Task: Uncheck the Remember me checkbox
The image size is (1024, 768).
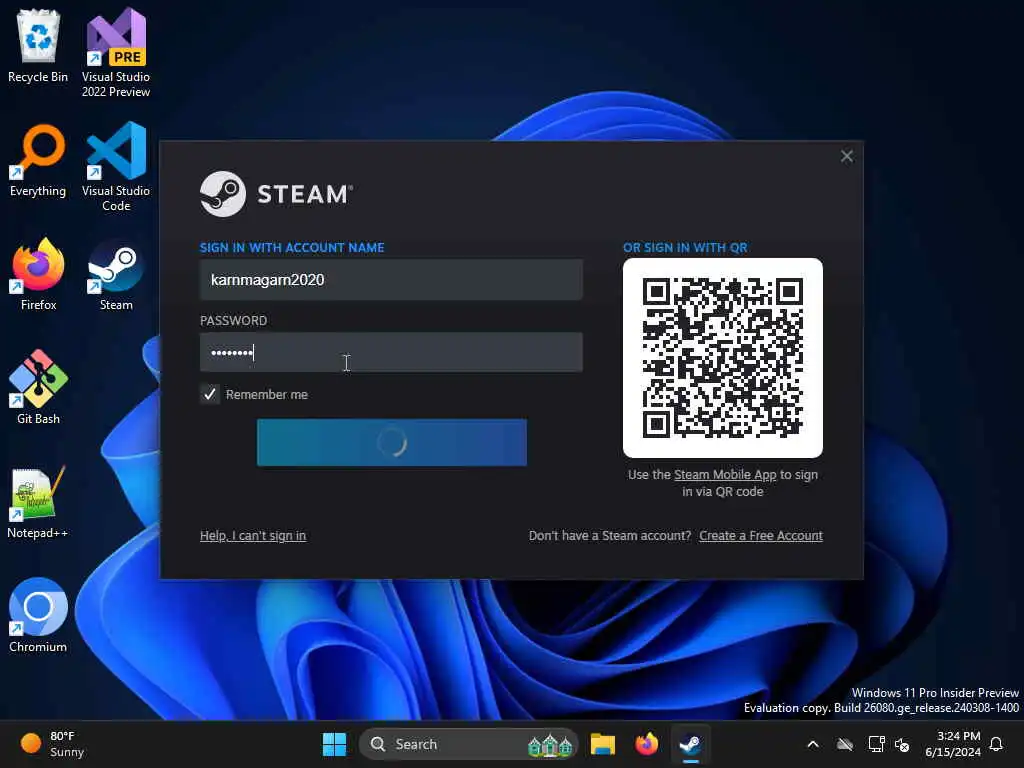Action: 210,394
